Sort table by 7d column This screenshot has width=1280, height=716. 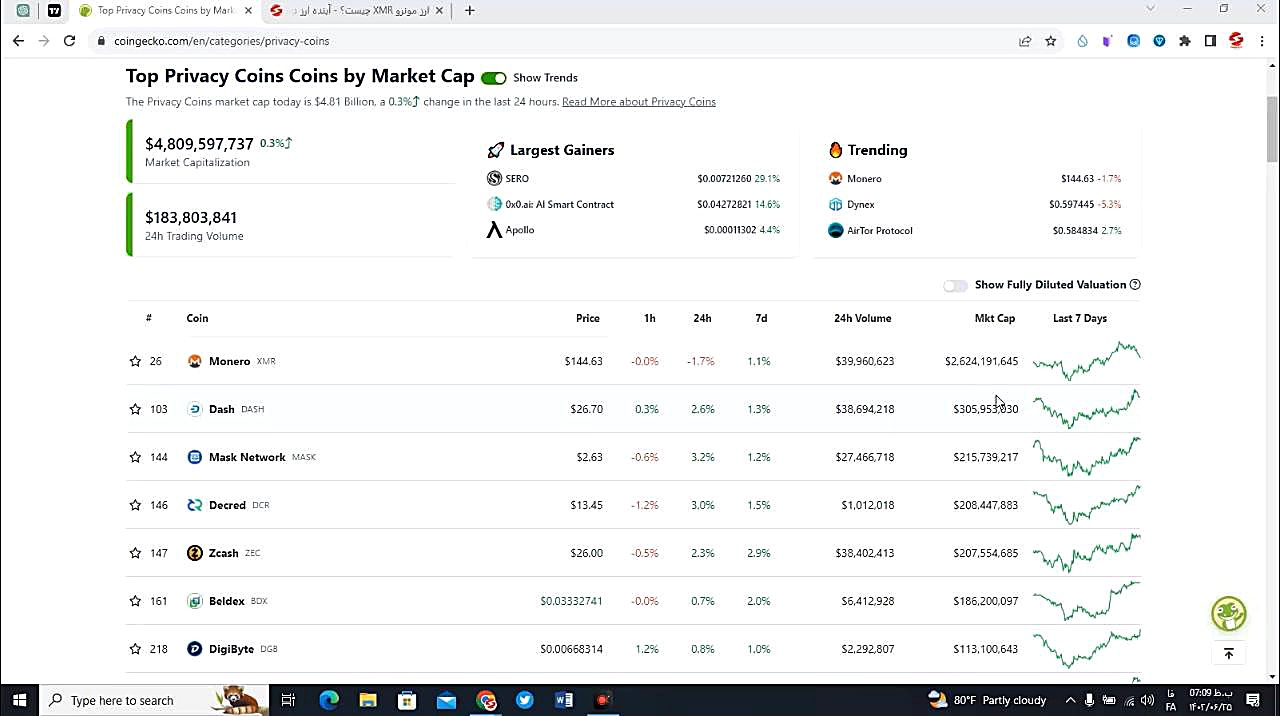[x=761, y=318]
